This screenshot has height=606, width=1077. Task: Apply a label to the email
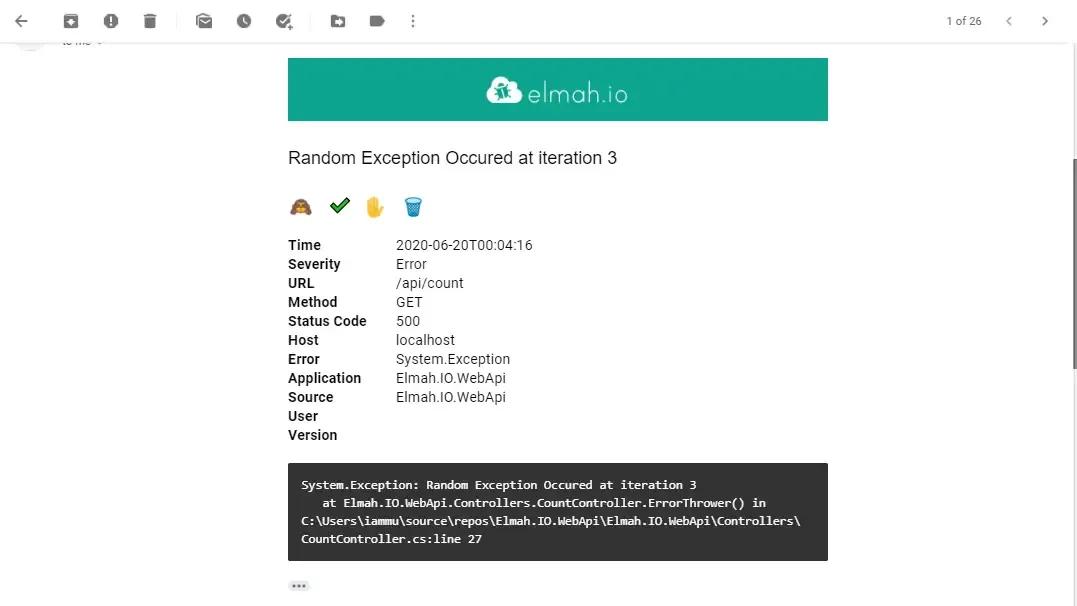pyautogui.click(x=377, y=21)
